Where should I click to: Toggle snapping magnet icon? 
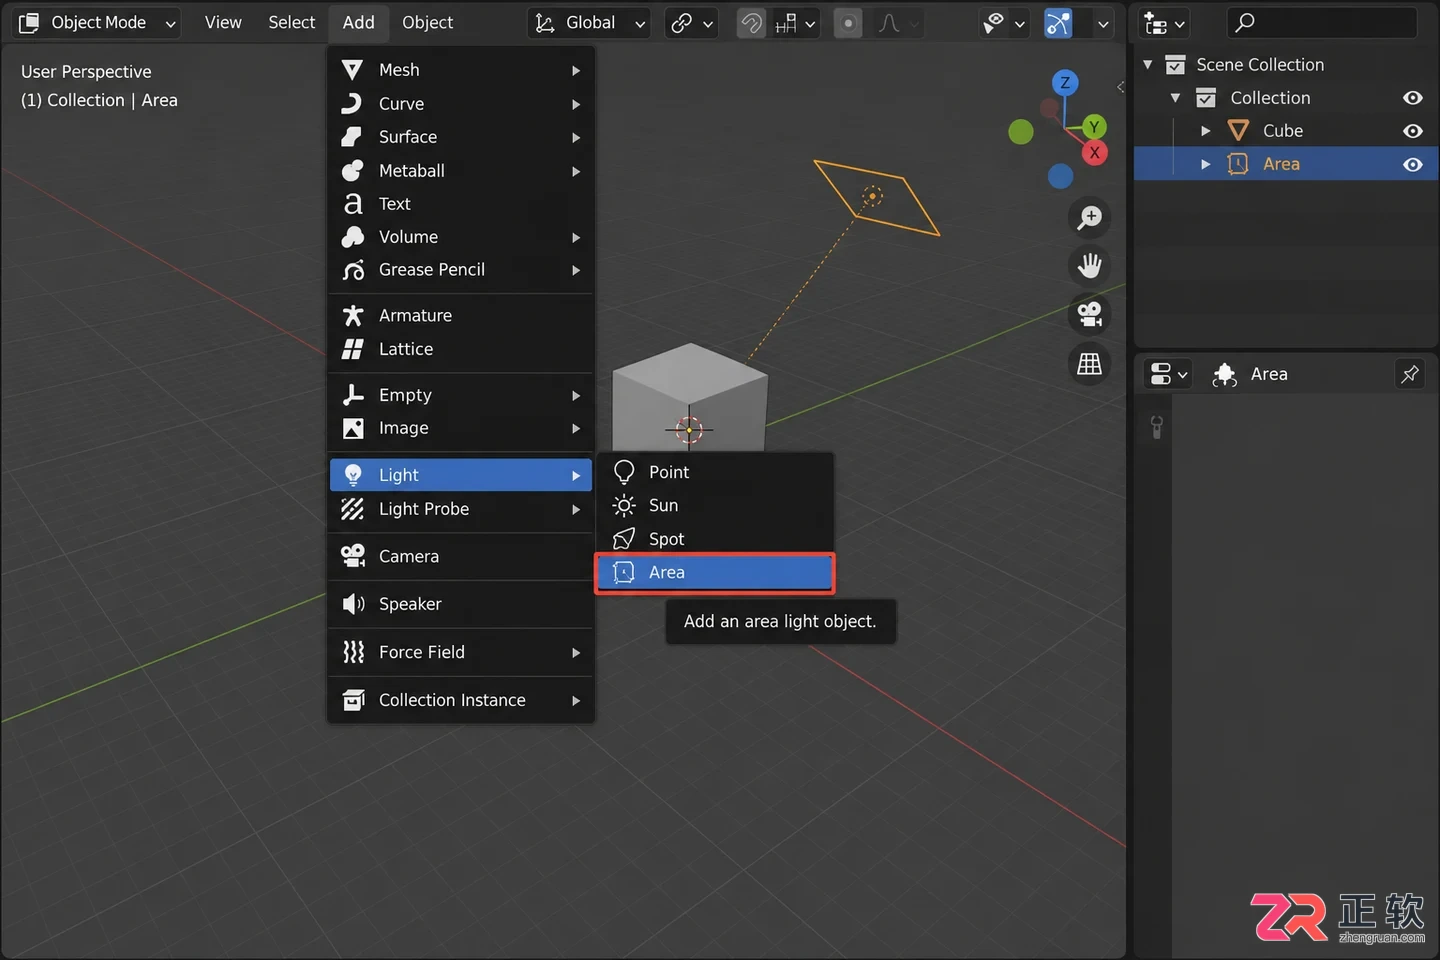click(x=751, y=22)
